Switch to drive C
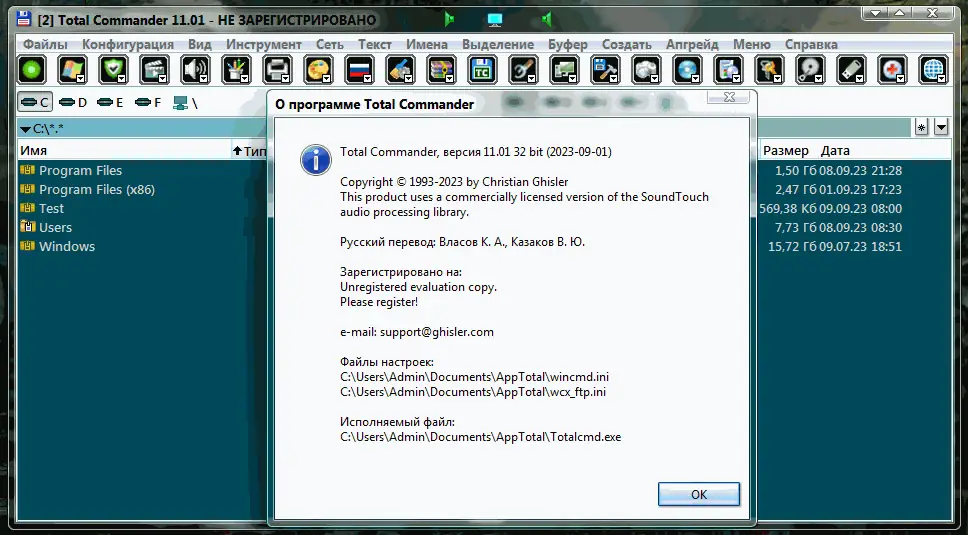968x535 pixels. [x=35, y=102]
